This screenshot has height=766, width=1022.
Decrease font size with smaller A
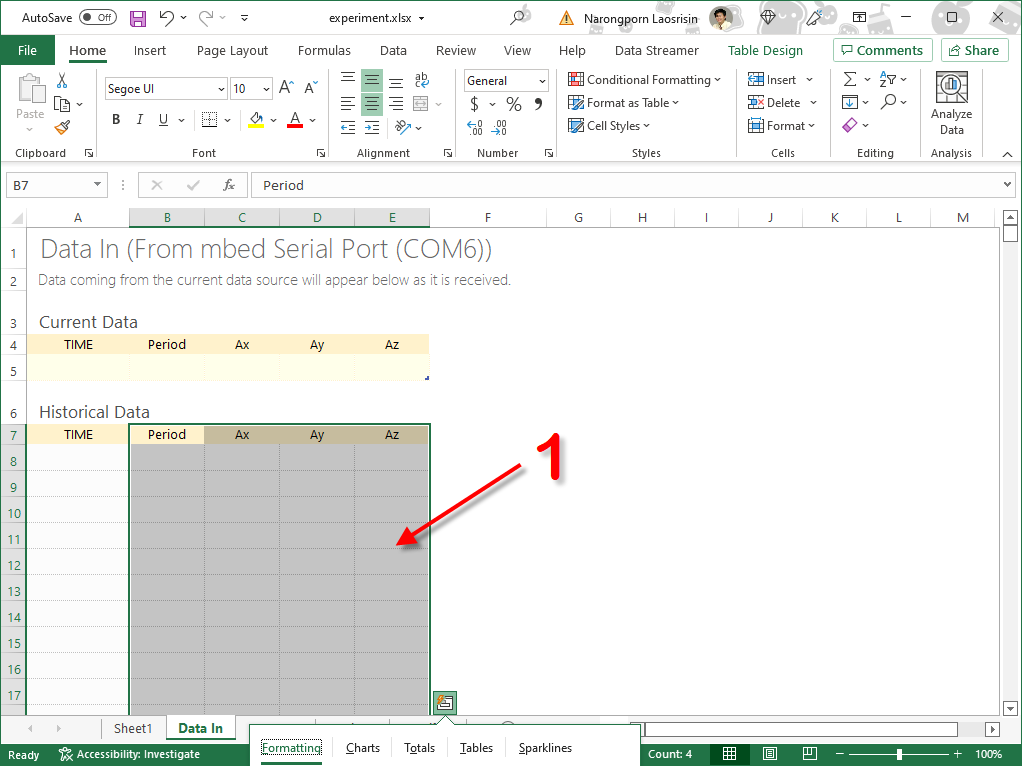[x=311, y=88]
